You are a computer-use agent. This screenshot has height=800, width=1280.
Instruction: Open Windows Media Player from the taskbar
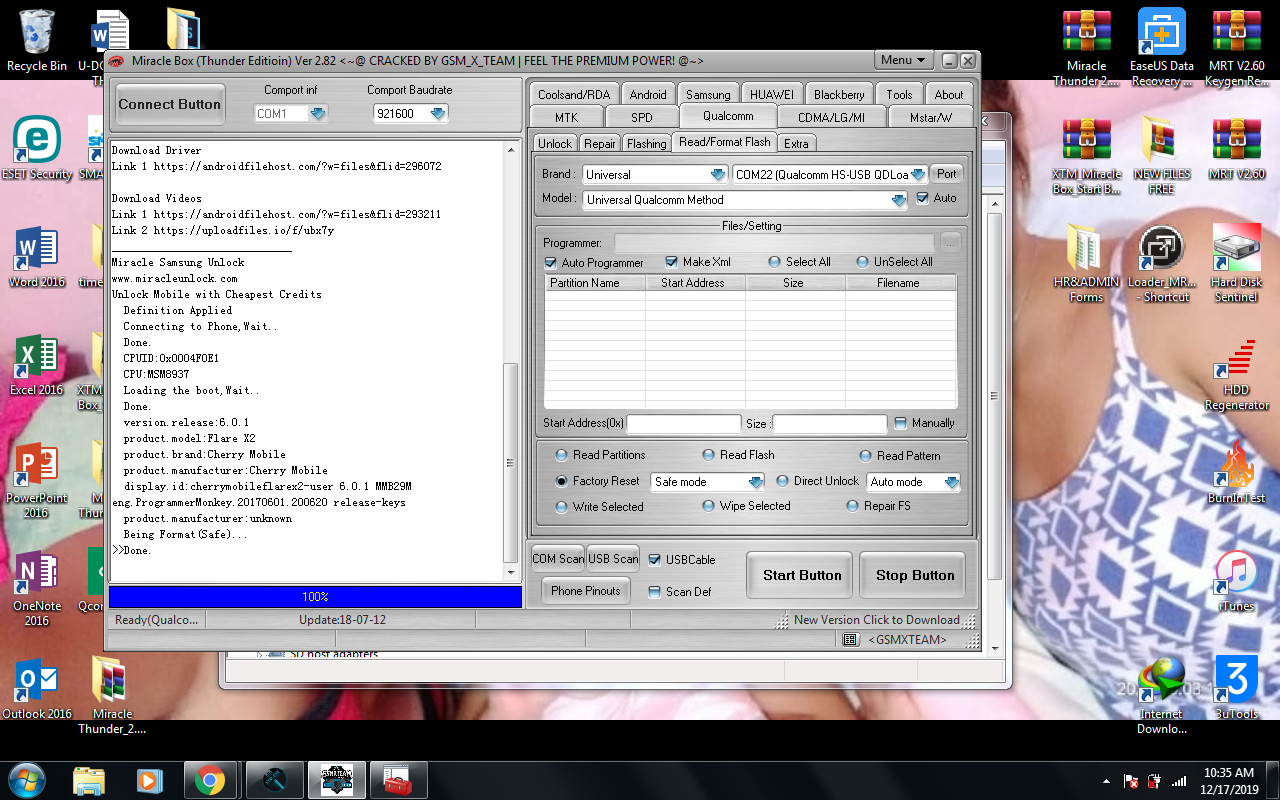tap(149, 779)
